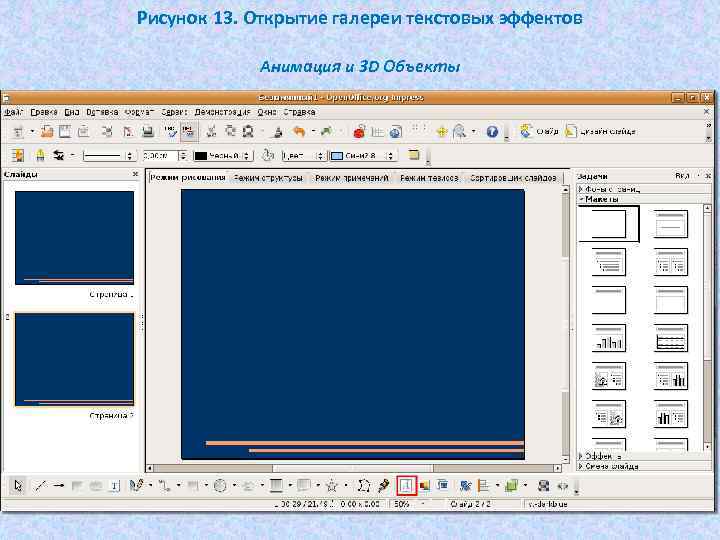Choose the Stars shapes tool
This screenshot has width=720, height=540.
click(332, 485)
